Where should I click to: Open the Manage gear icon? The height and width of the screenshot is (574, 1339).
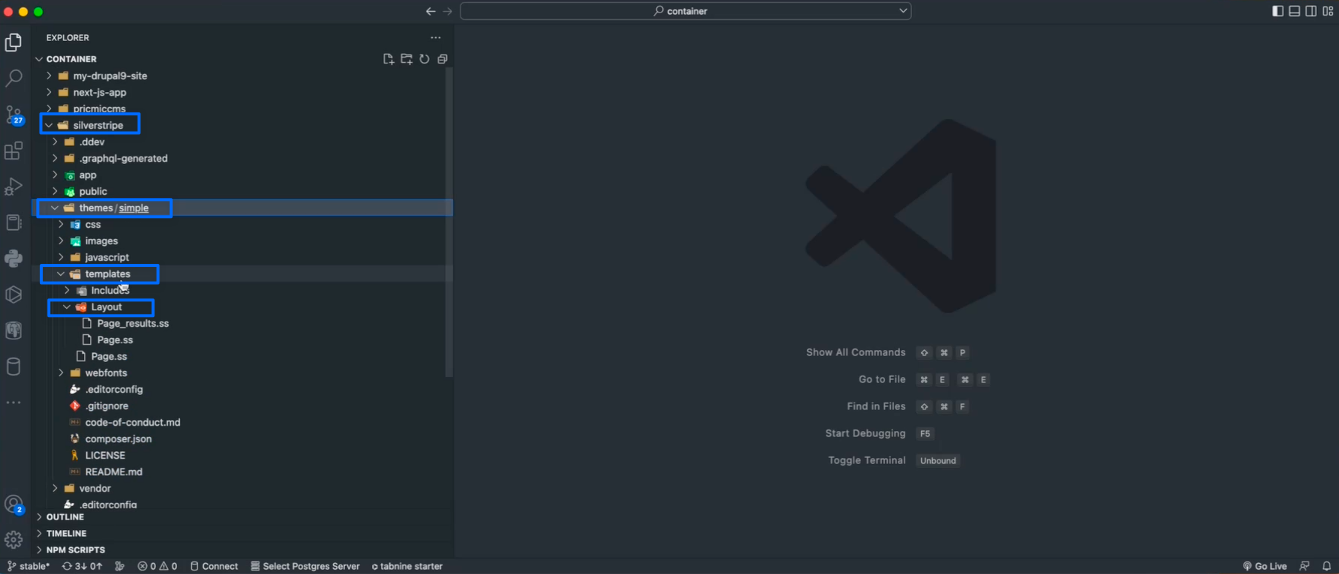[14, 540]
